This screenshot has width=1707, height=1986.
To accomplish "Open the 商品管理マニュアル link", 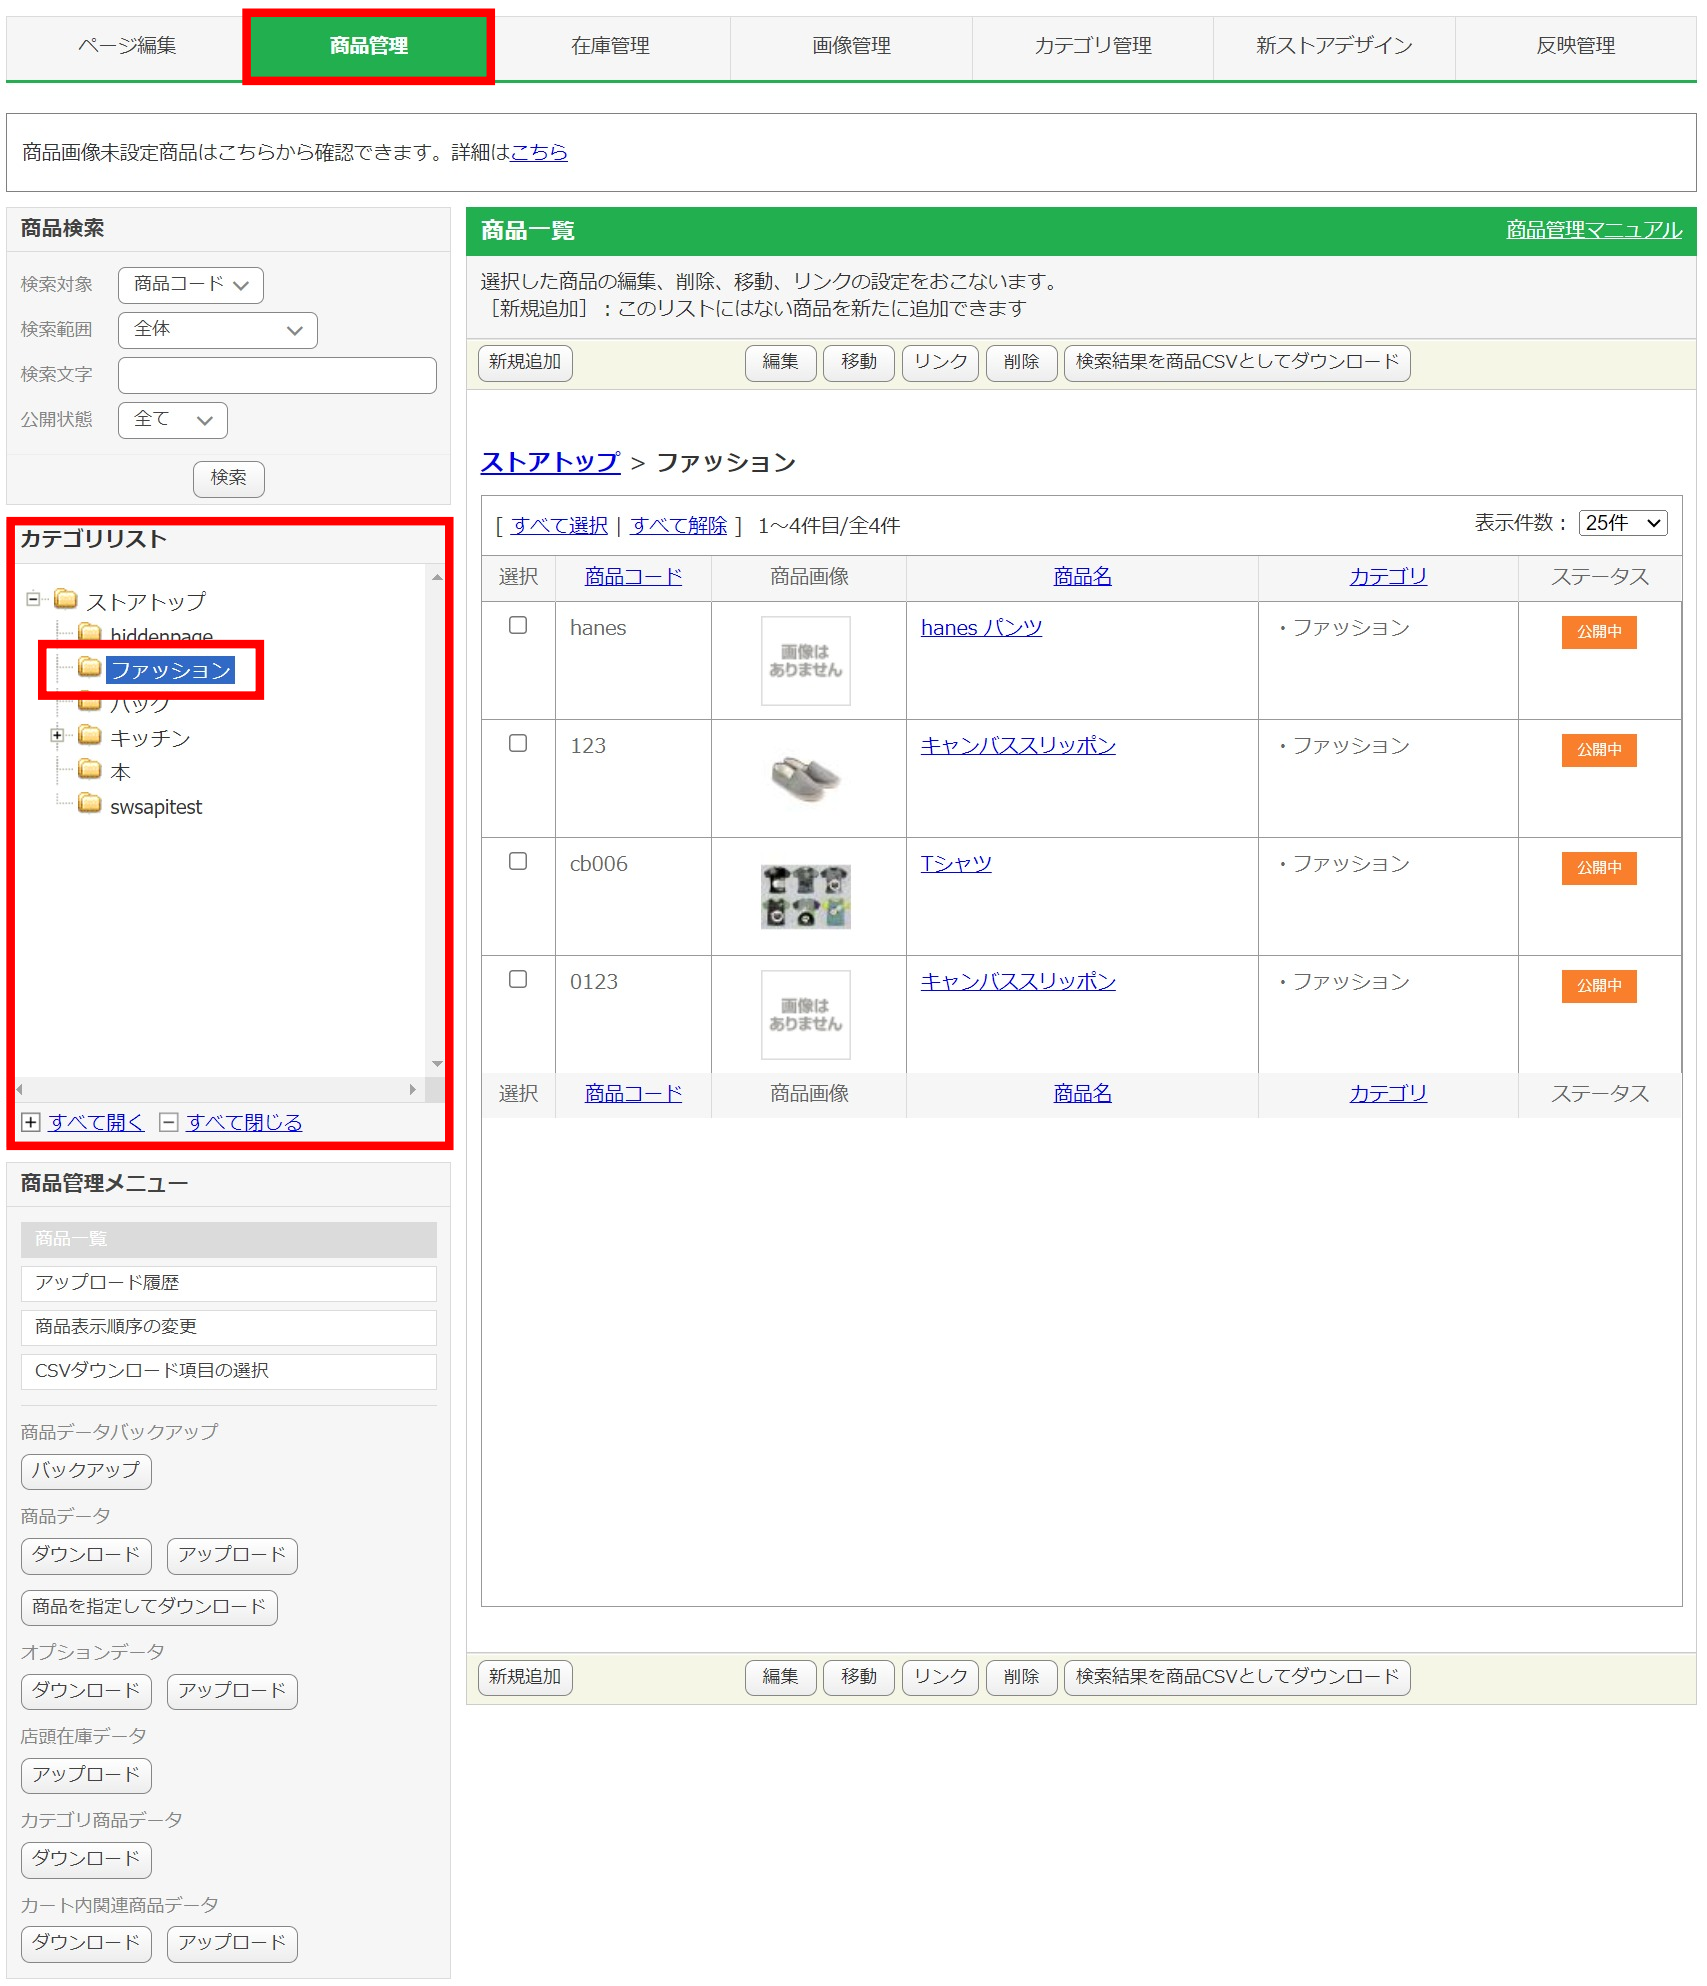I will coord(1594,230).
